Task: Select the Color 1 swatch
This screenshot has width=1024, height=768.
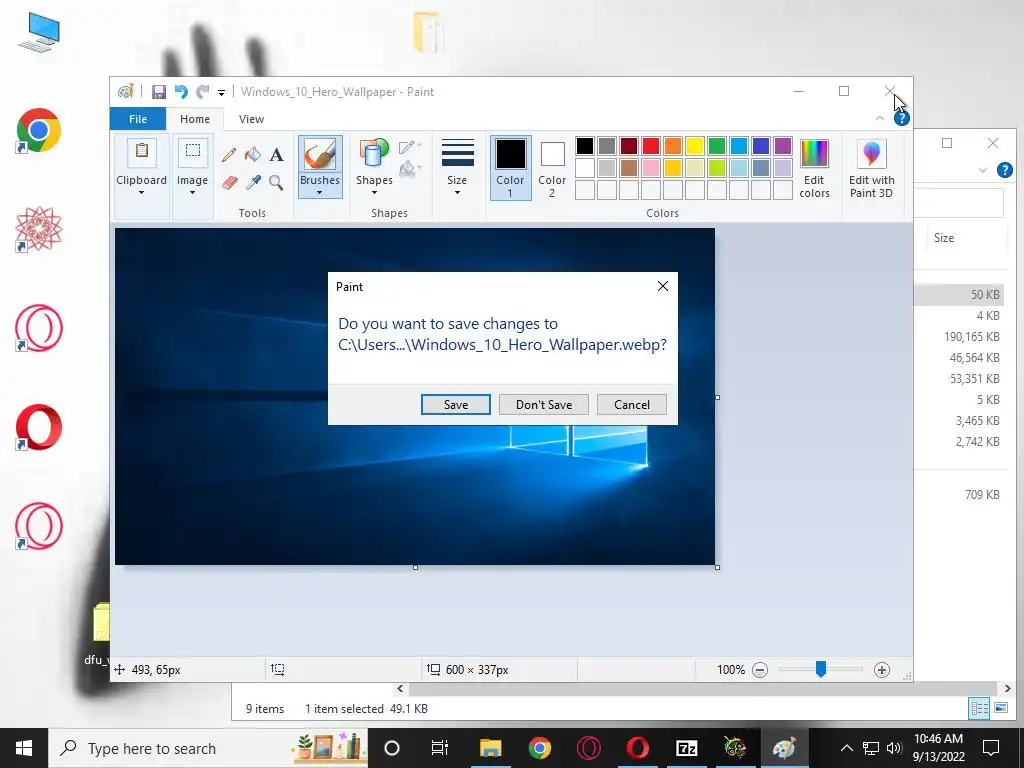Action: 510,168
